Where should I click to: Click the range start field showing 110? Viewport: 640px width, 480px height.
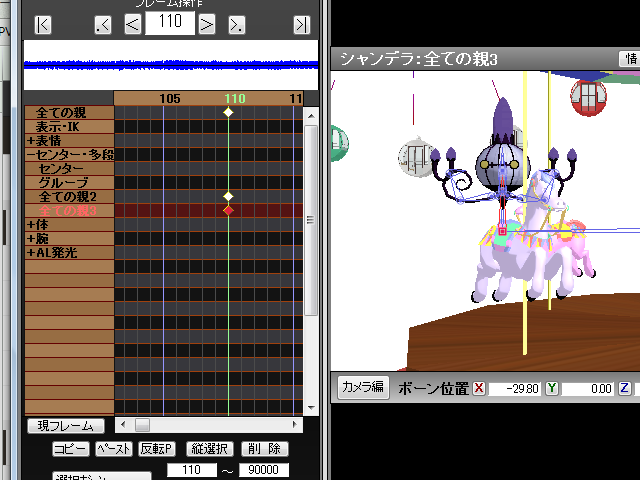click(191, 470)
